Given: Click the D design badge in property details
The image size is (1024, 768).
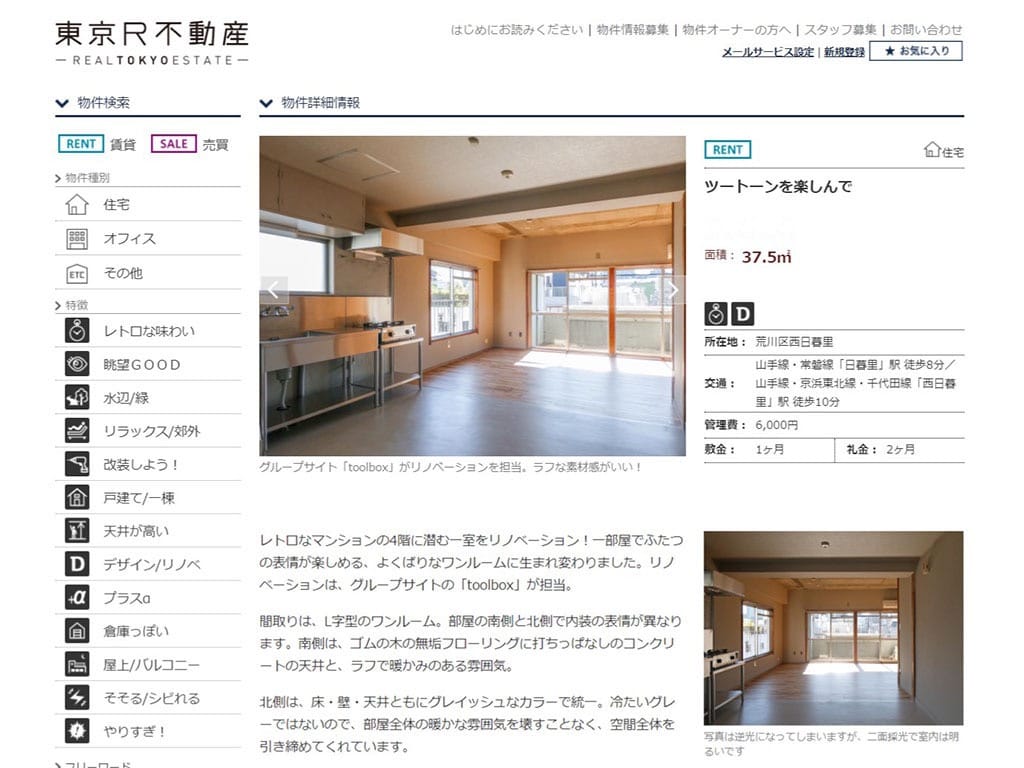Looking at the screenshot, I should (x=742, y=314).
